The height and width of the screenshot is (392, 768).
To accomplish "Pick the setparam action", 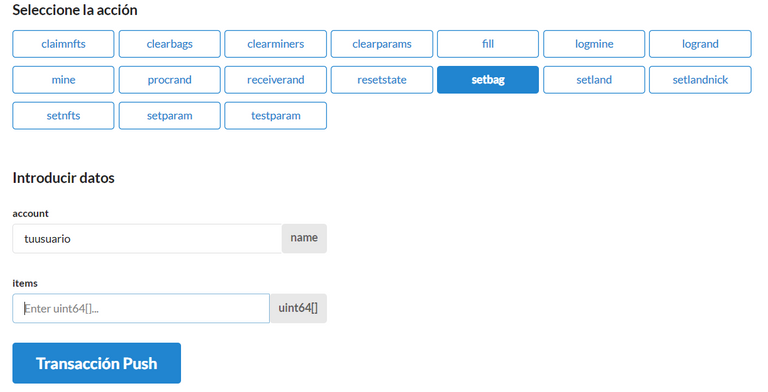I will pos(169,116).
